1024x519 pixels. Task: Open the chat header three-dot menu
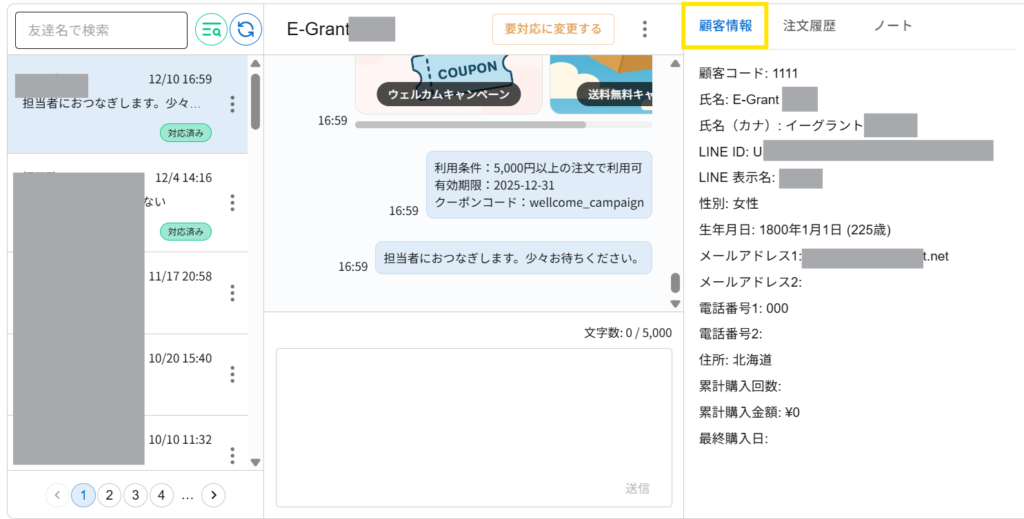pos(645,29)
